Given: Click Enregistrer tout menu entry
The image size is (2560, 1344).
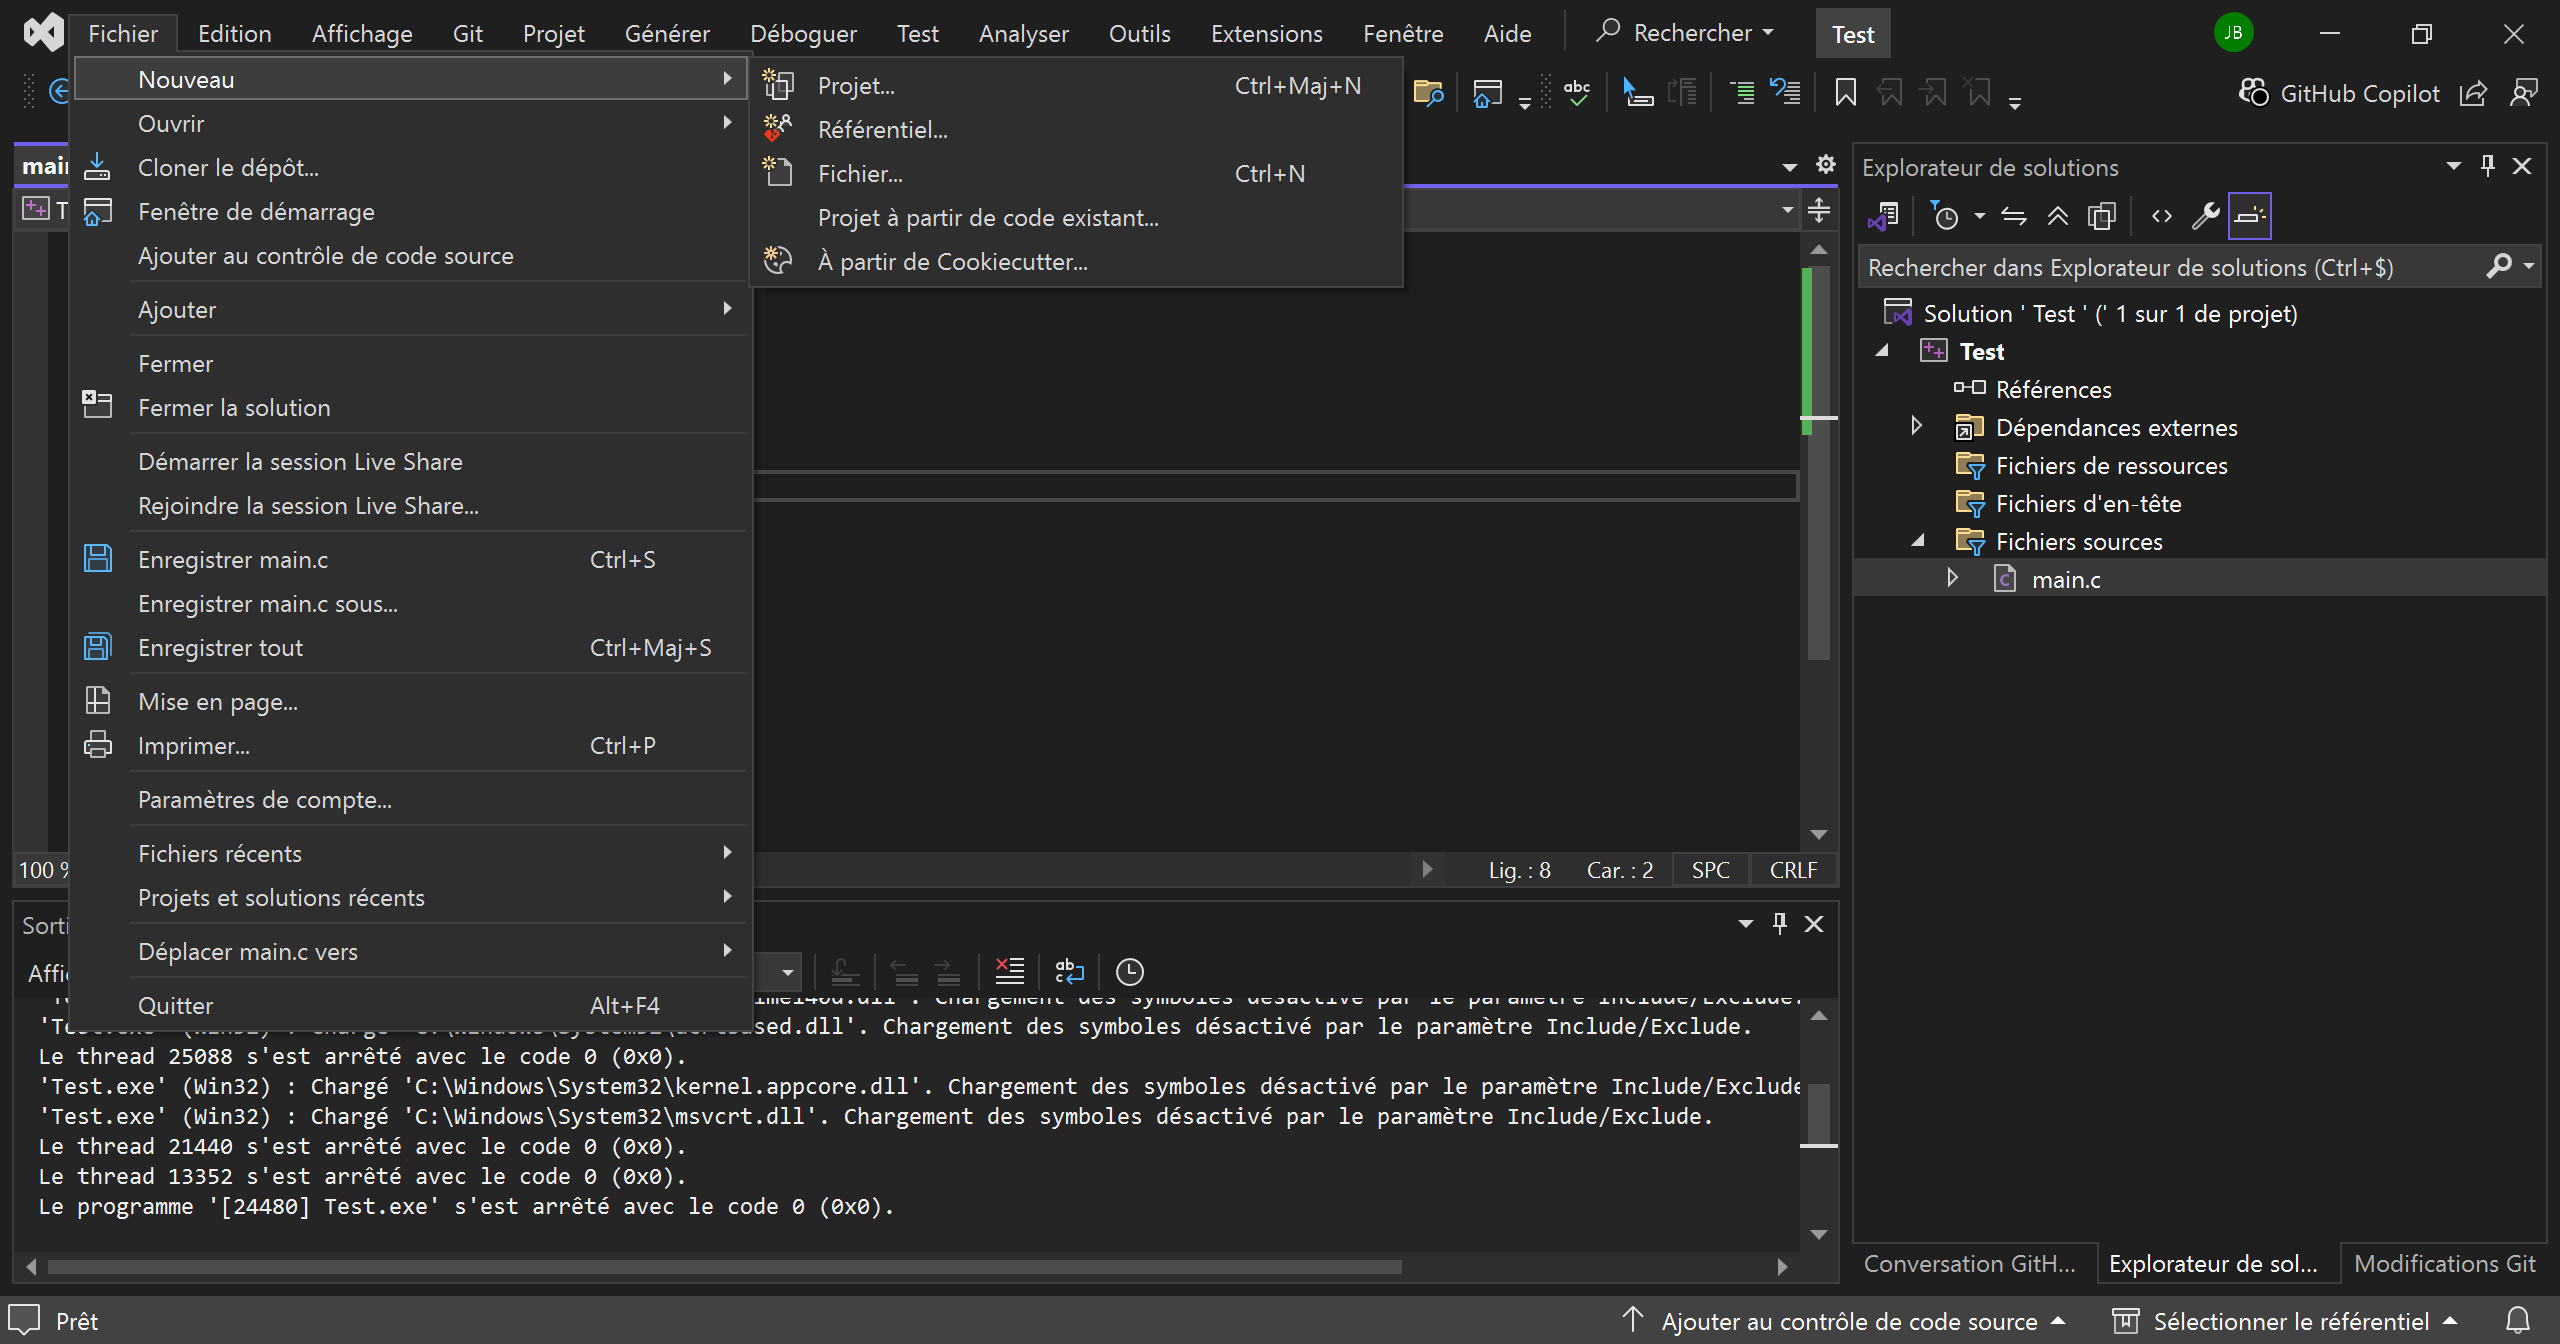Looking at the screenshot, I should (220, 648).
